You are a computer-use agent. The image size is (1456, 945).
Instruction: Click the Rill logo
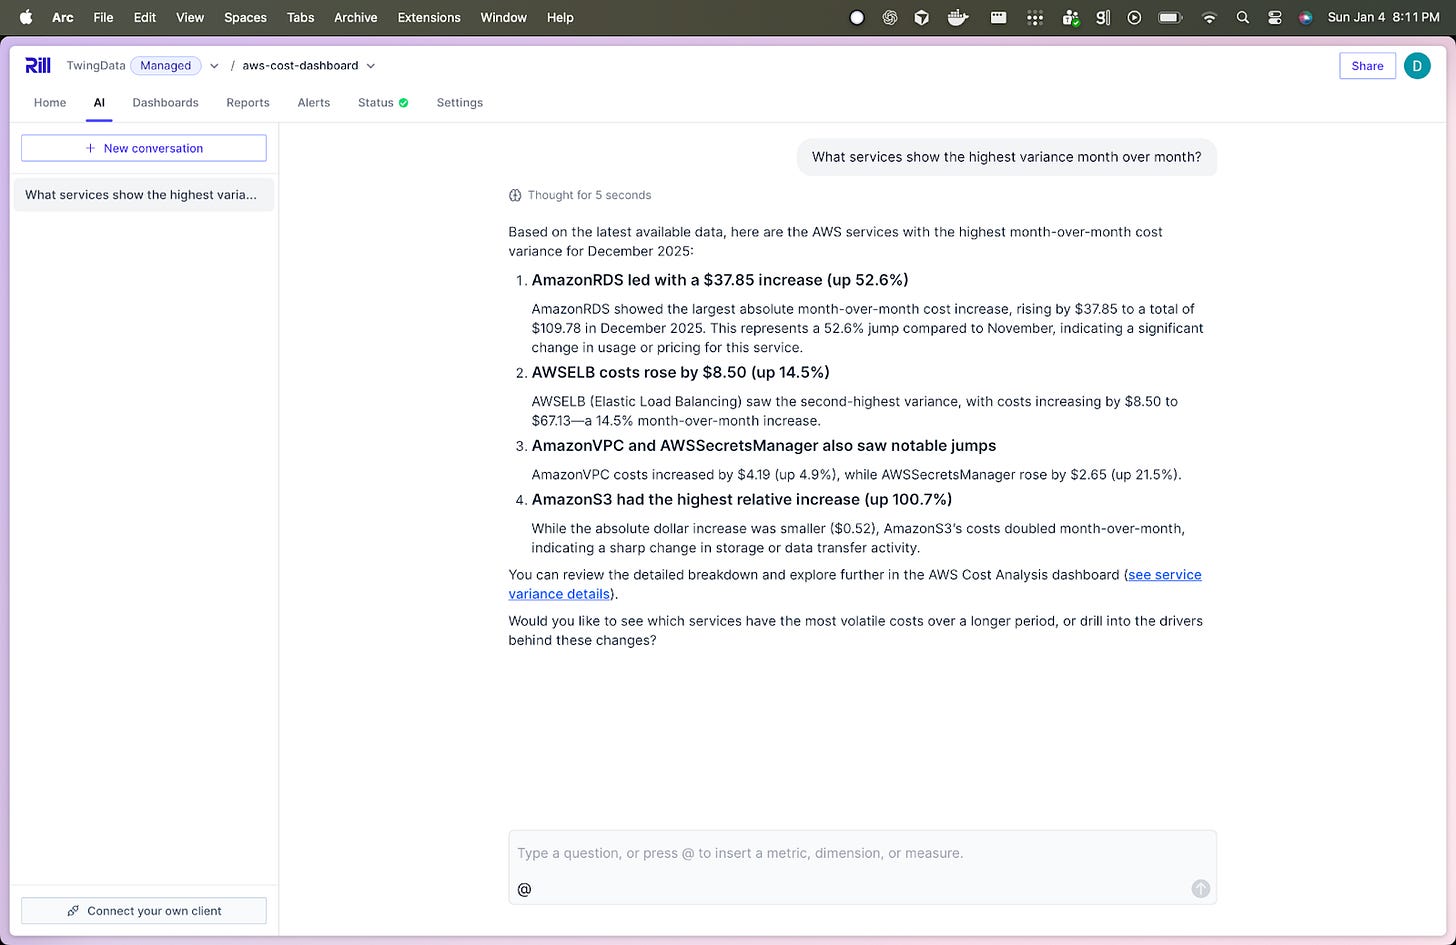coord(38,65)
